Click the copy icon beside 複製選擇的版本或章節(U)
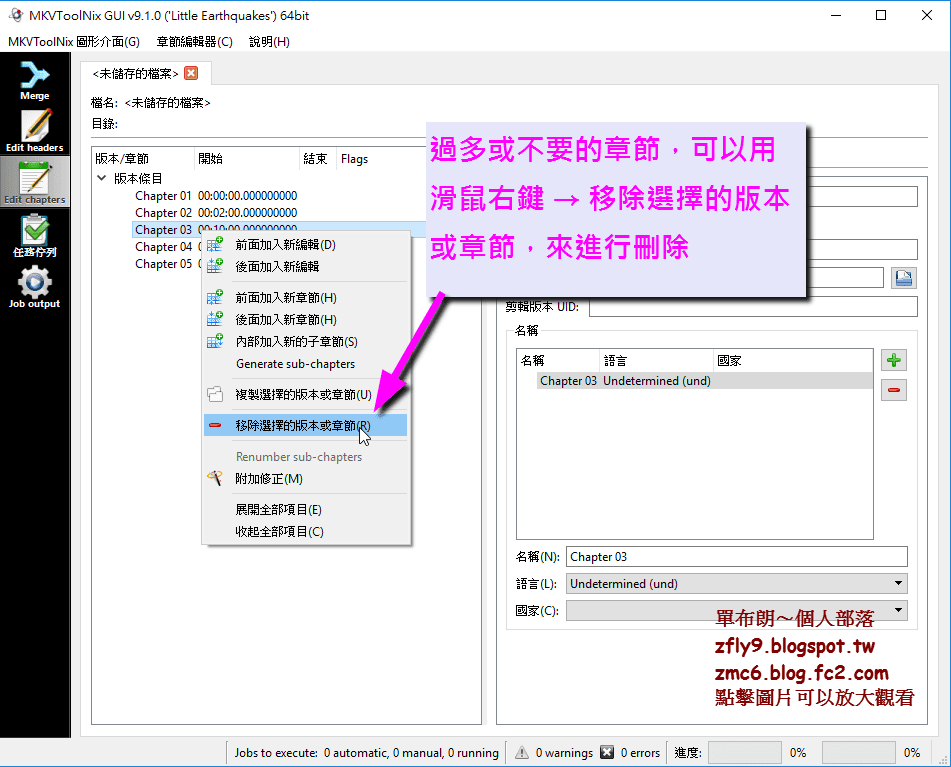 215,395
